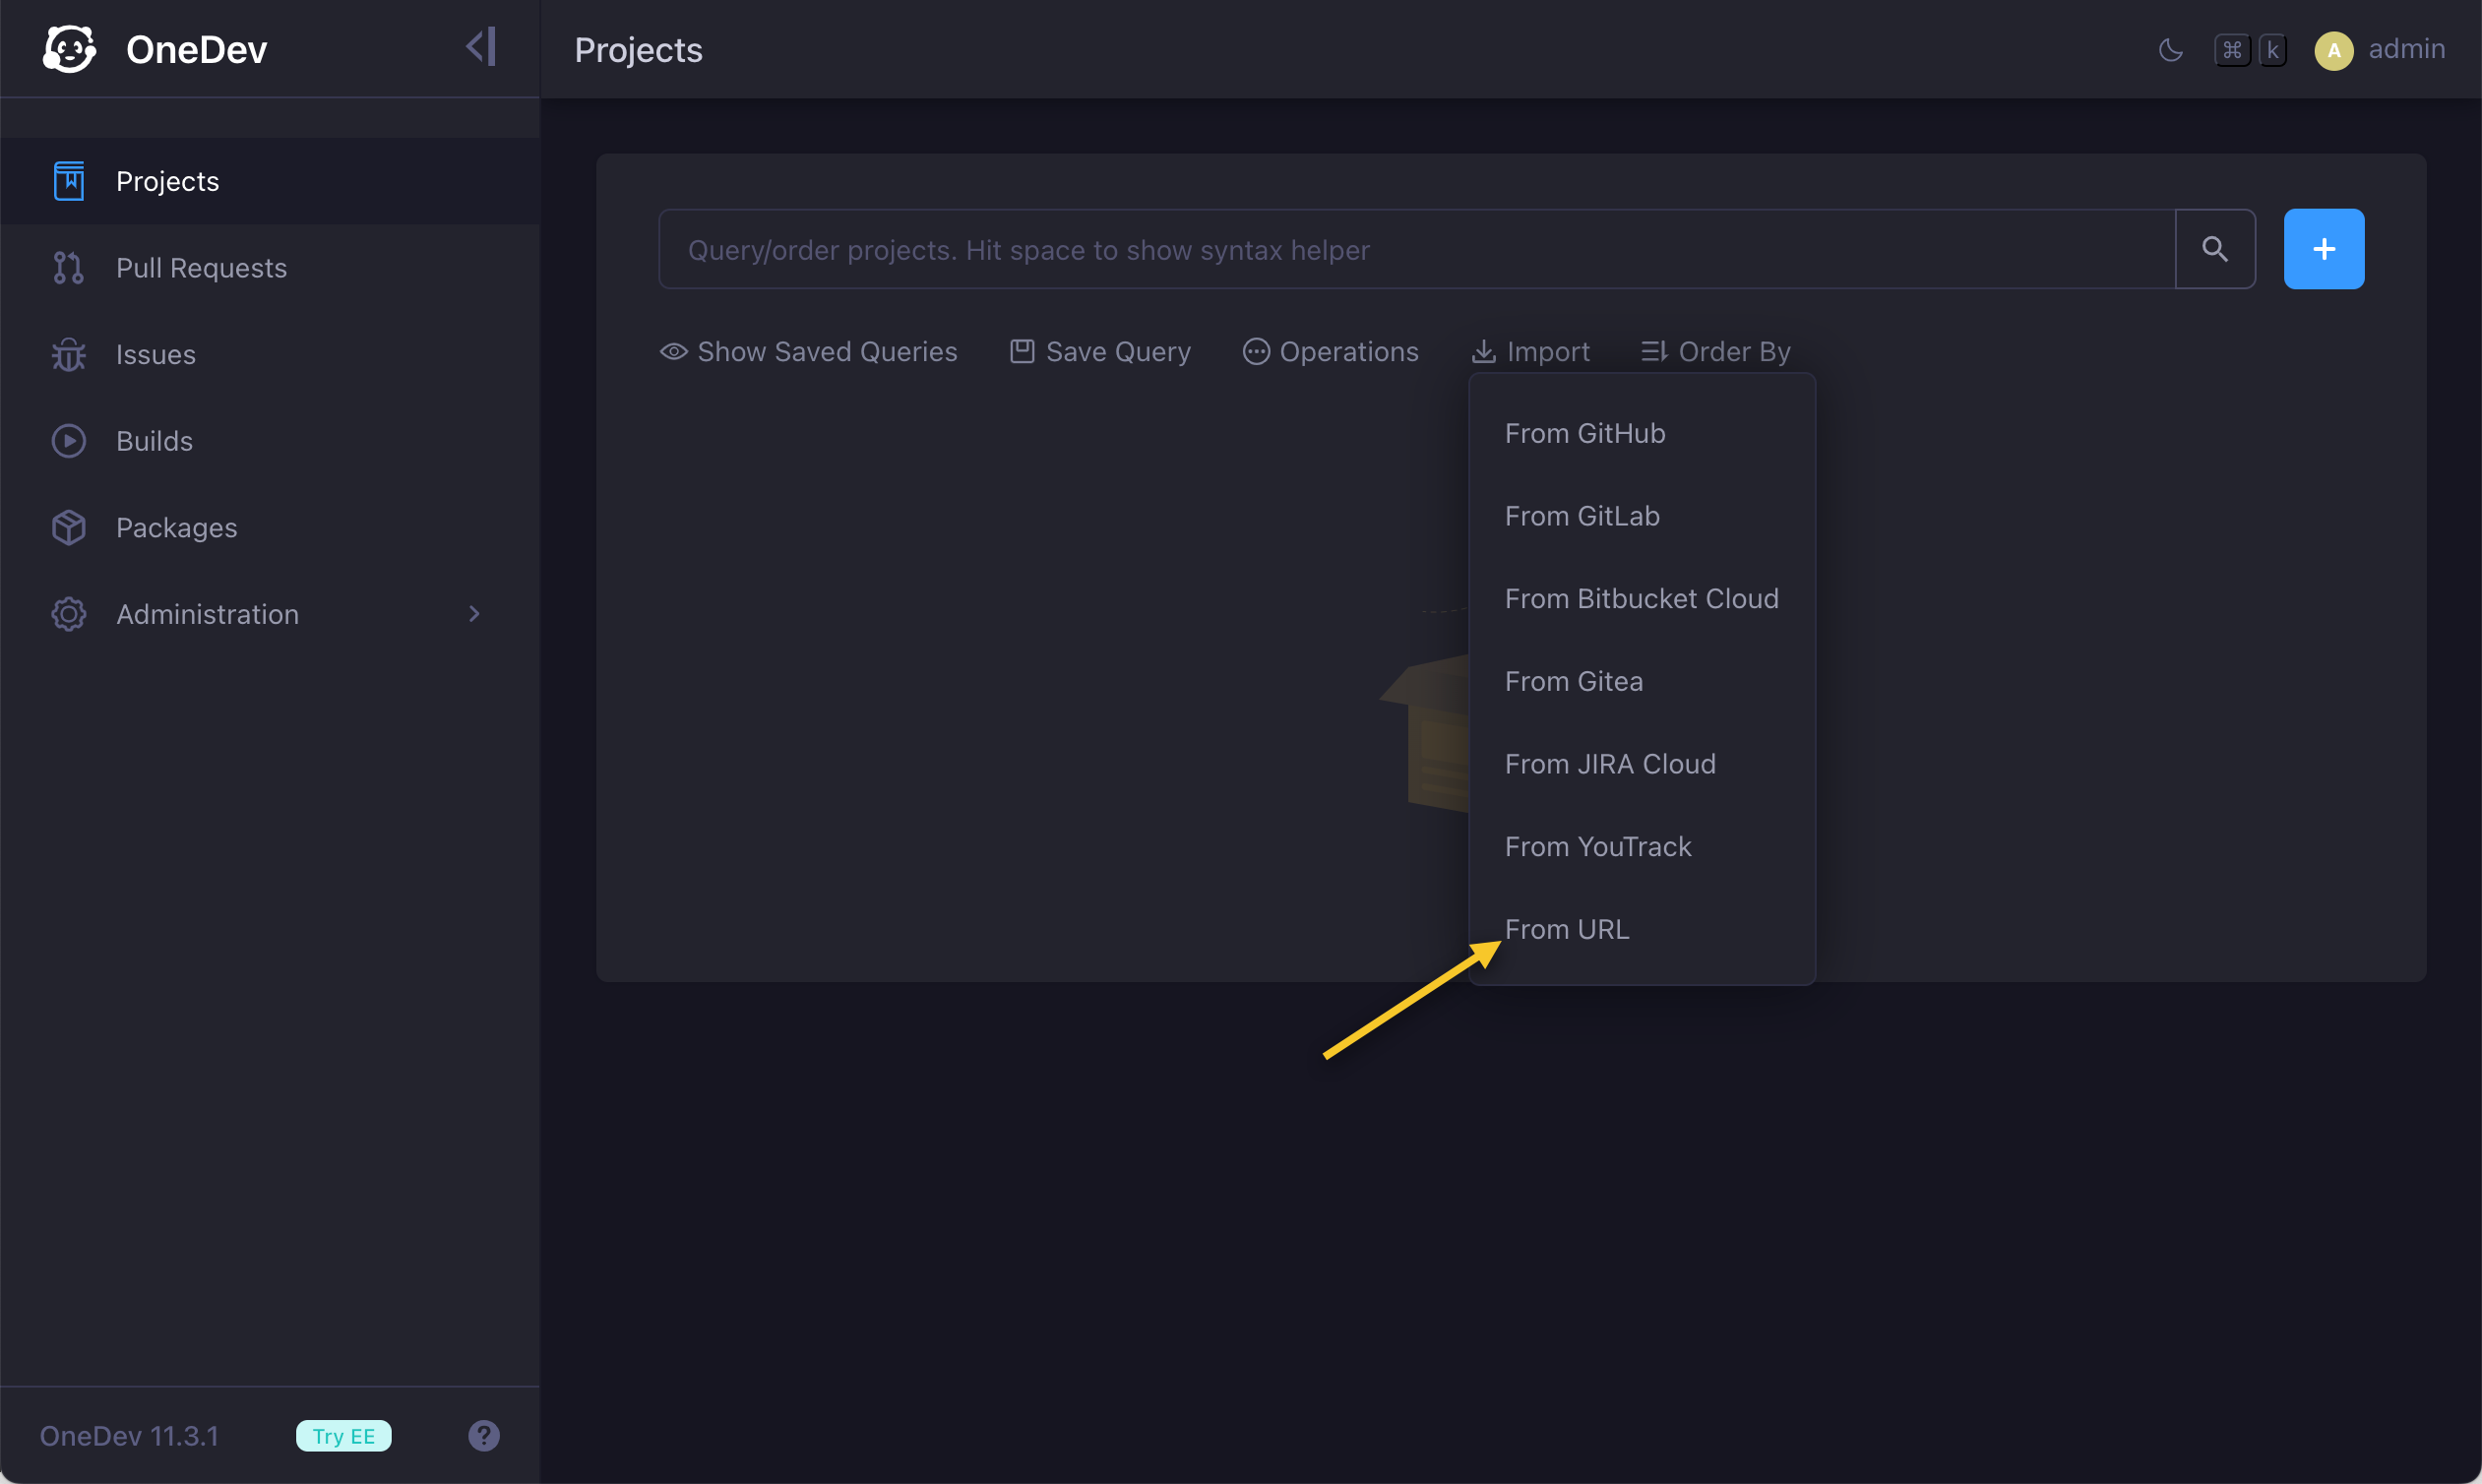This screenshot has width=2482, height=1484.
Task: Click Save Query button
Action: point(1100,352)
